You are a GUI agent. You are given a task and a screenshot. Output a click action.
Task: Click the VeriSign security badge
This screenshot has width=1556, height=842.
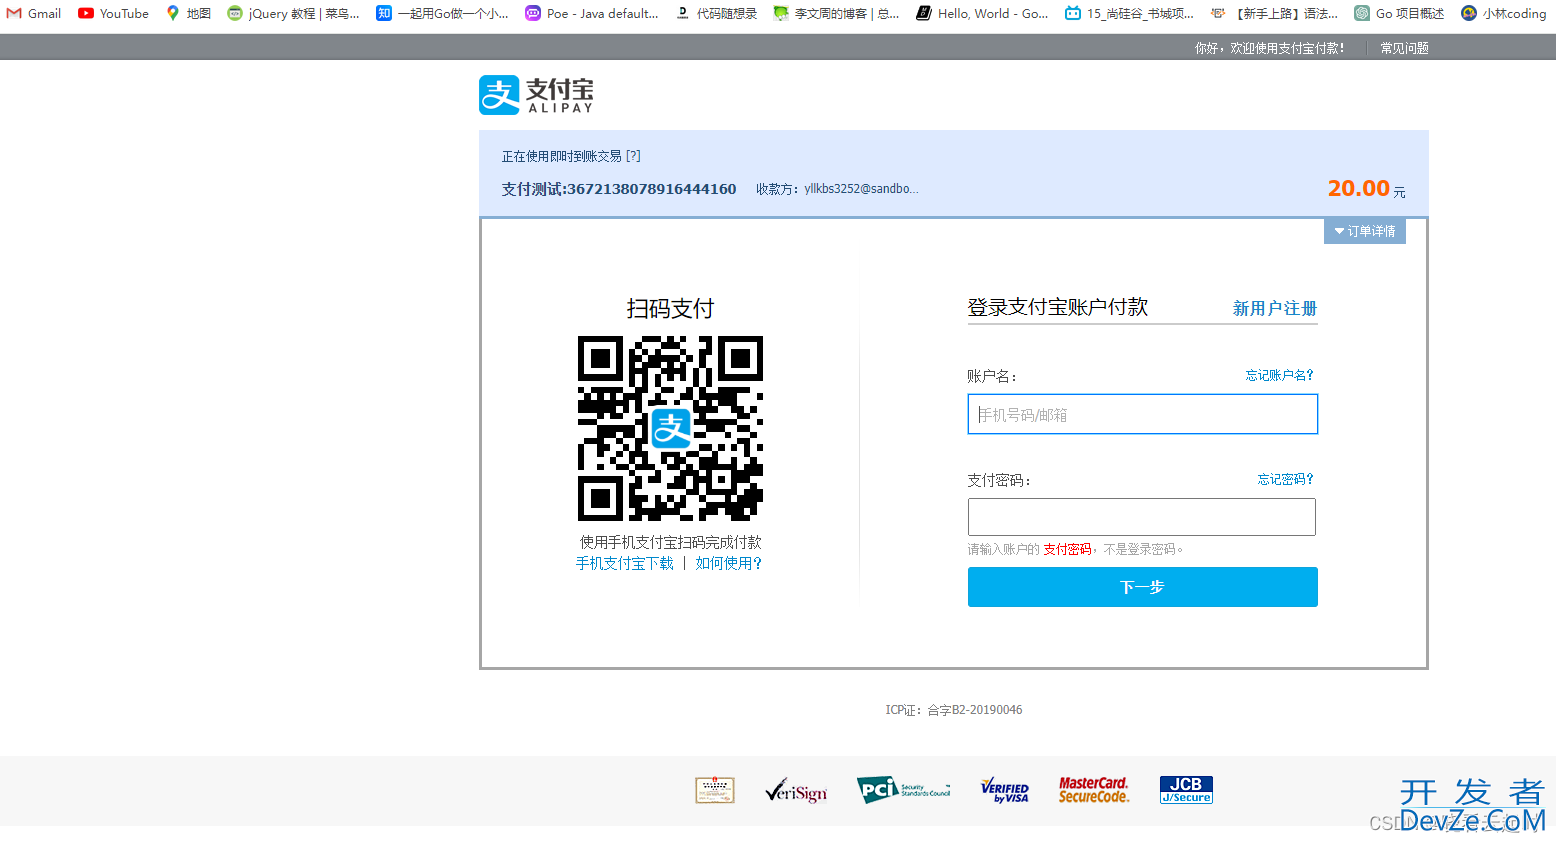tap(796, 791)
